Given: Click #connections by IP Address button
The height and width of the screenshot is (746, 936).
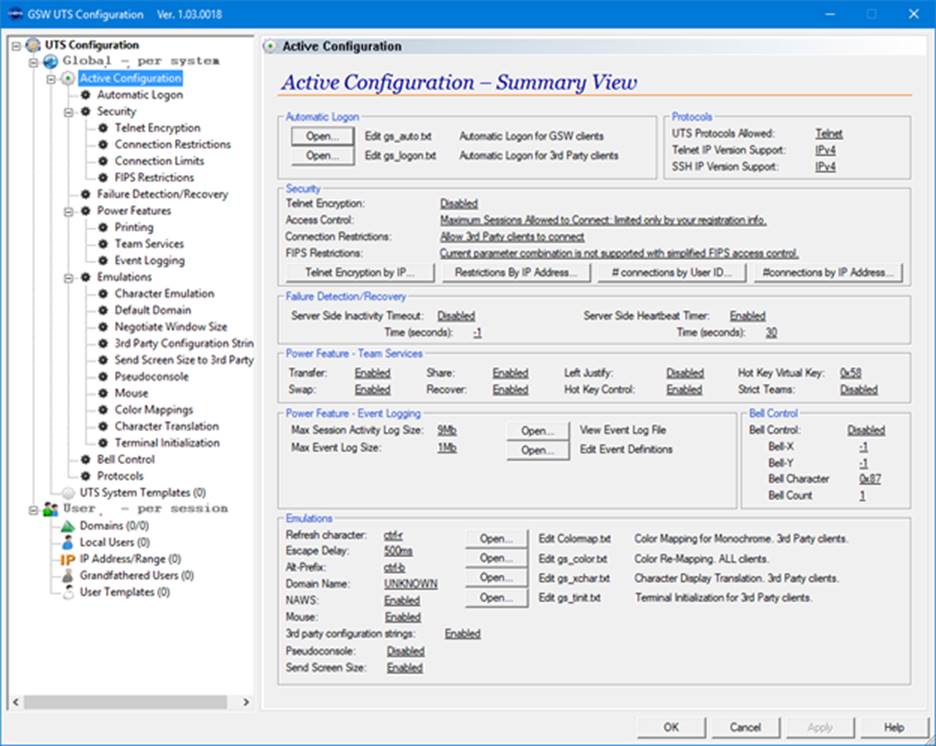Looking at the screenshot, I should (829, 273).
